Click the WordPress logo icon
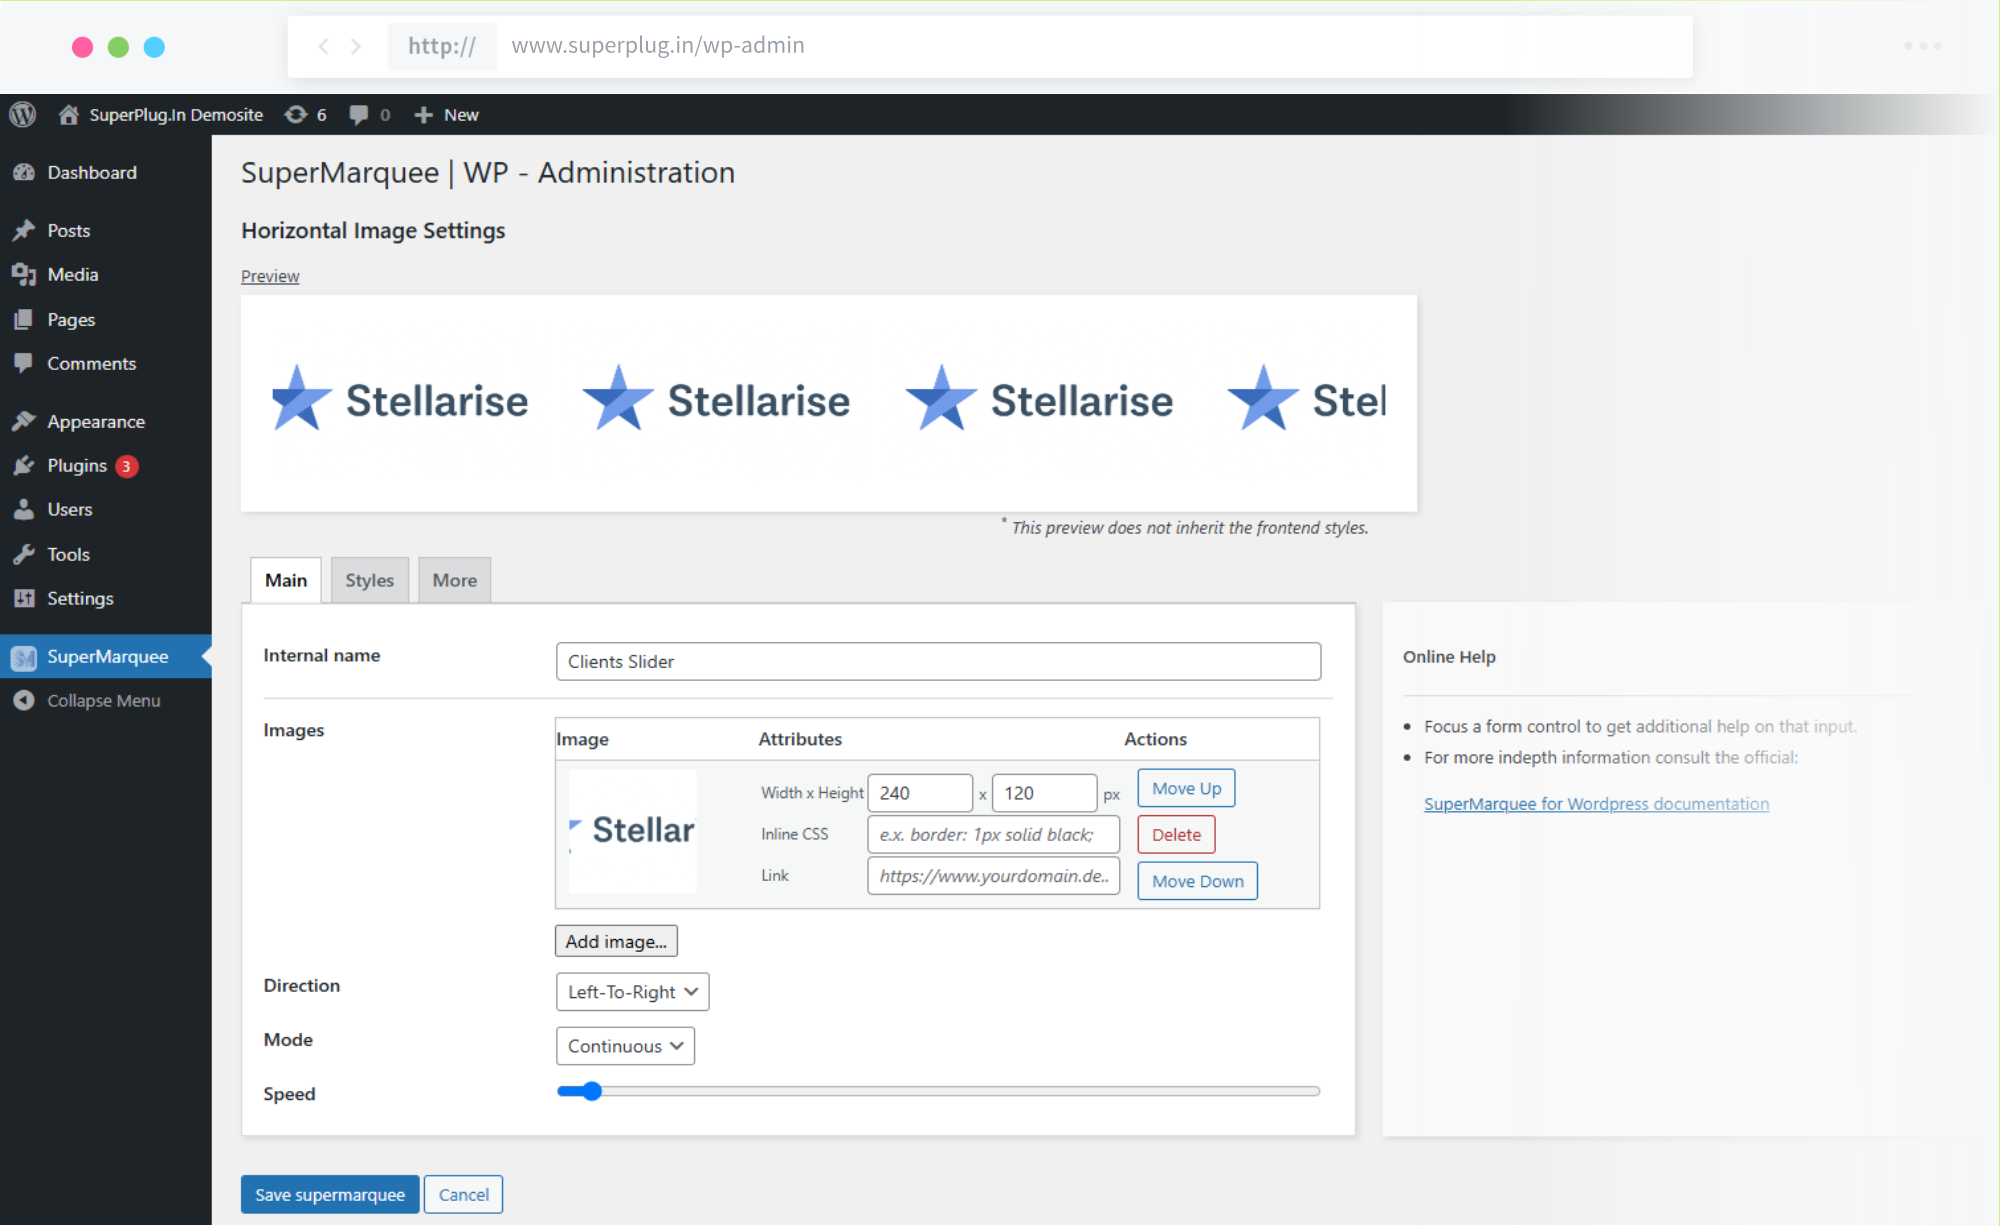 23,115
